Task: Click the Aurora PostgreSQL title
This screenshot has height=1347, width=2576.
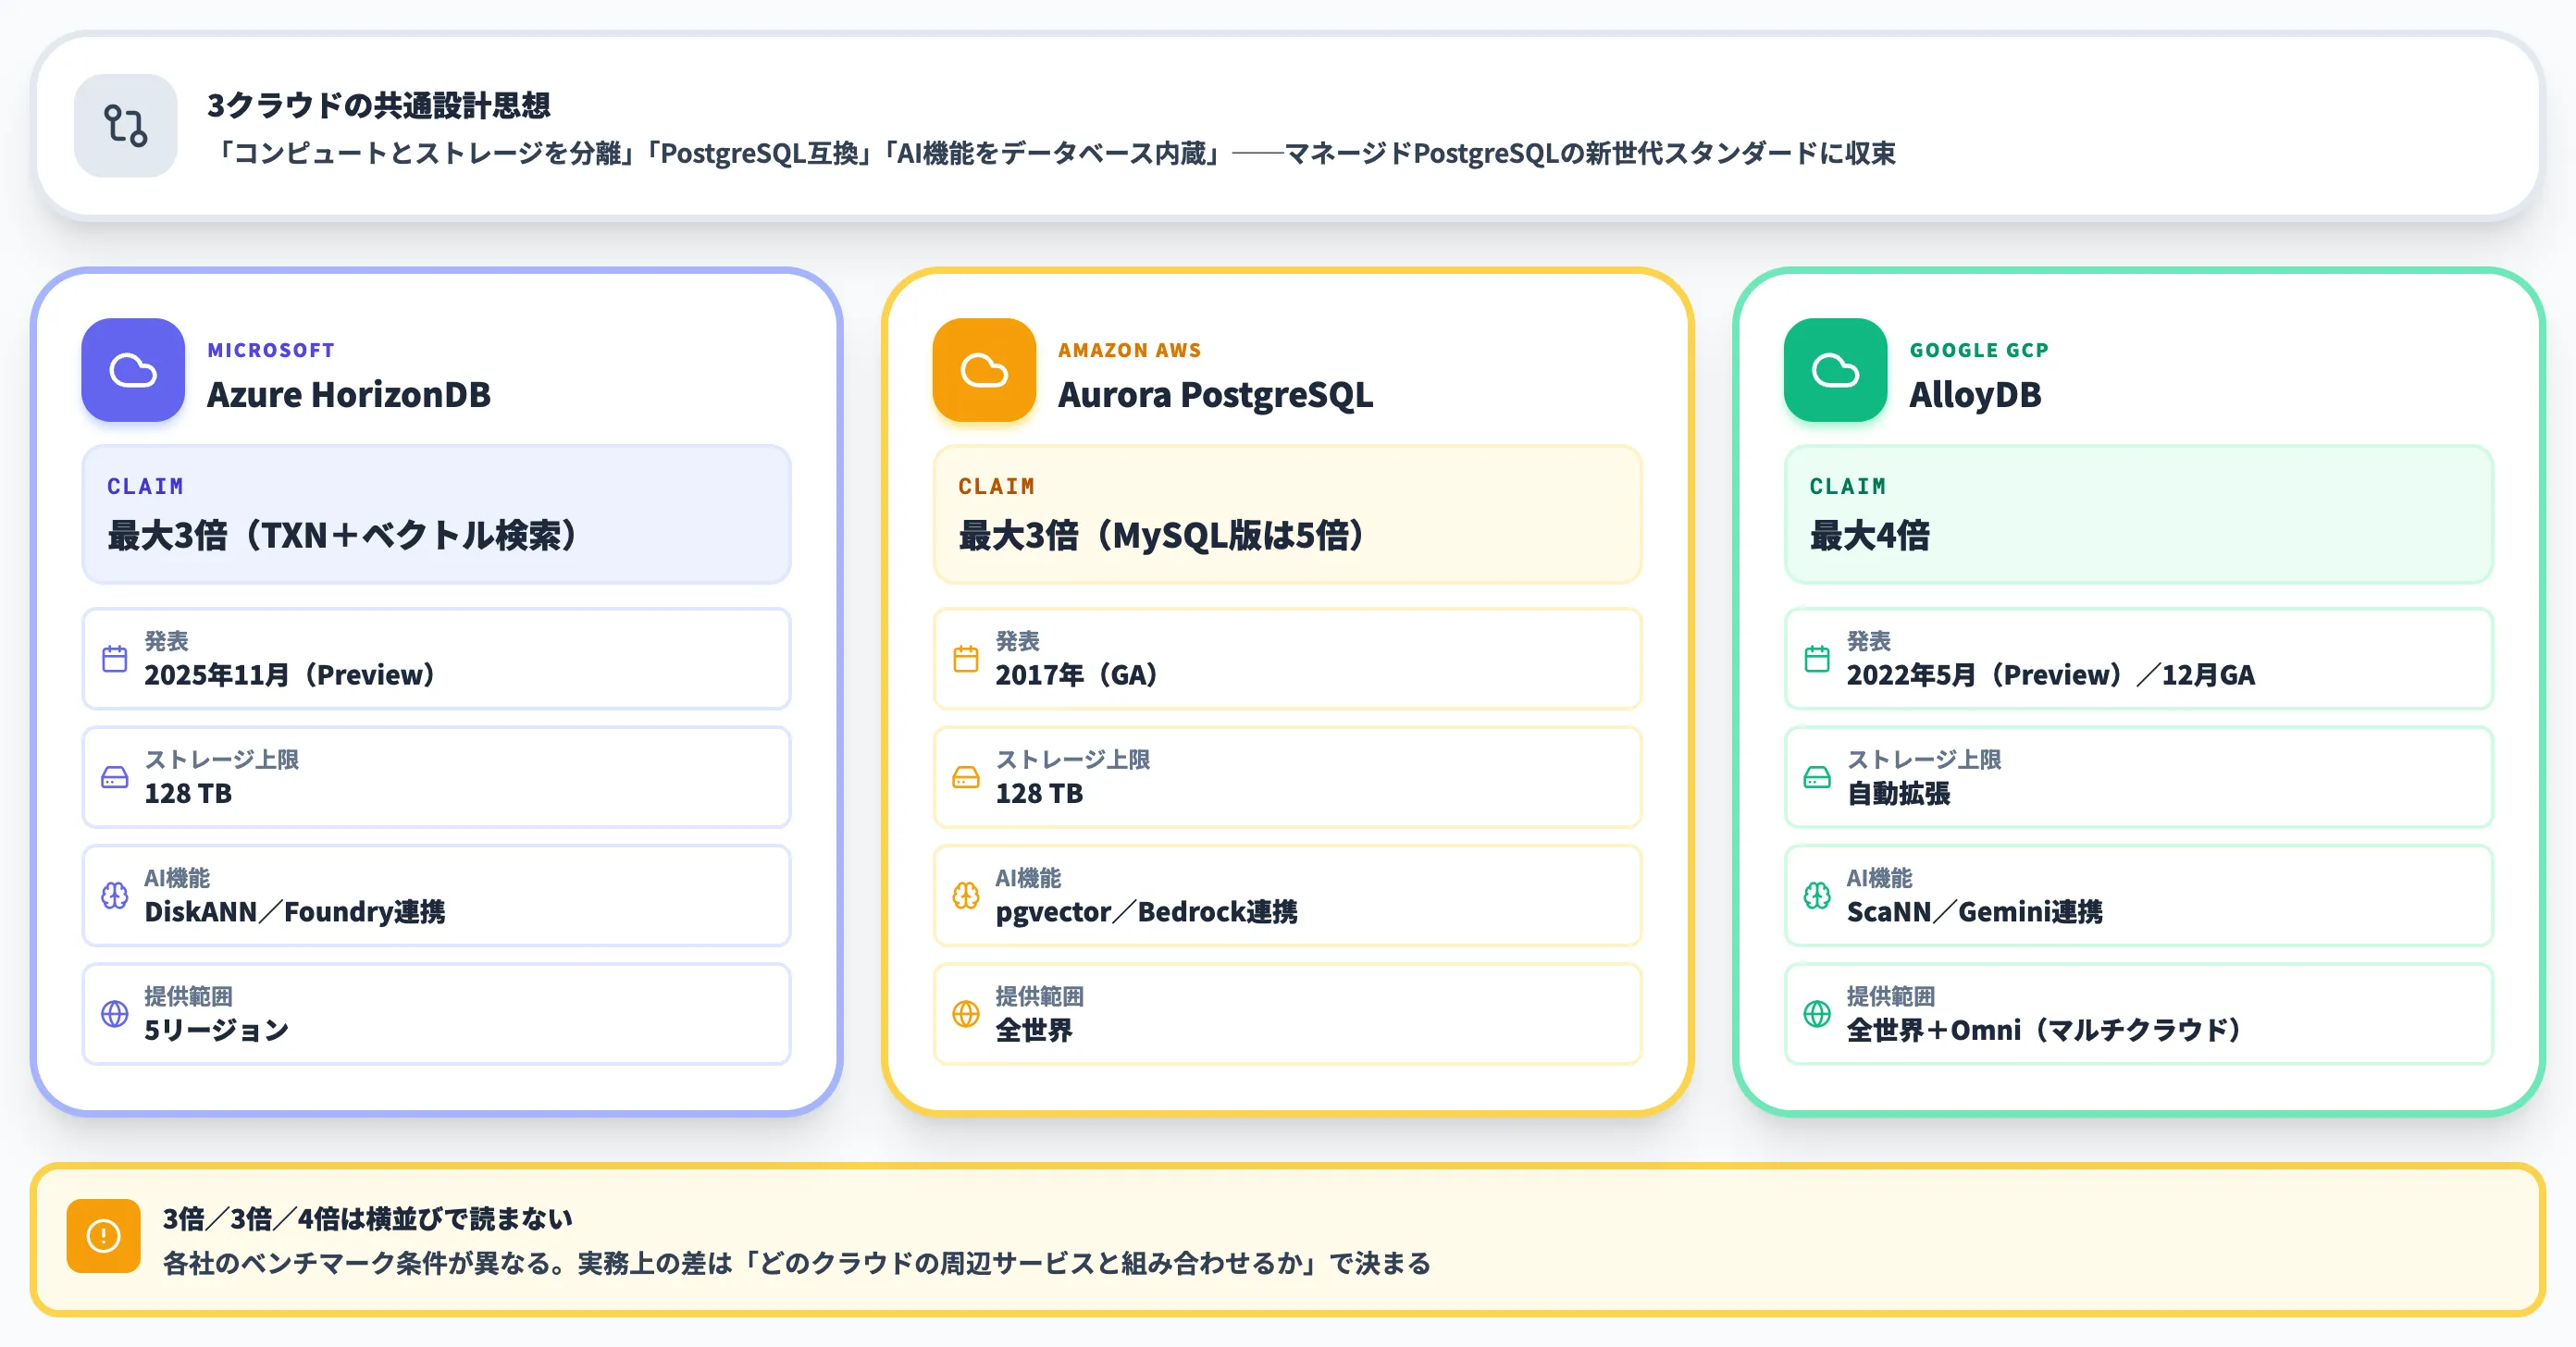Action: (x=1215, y=394)
